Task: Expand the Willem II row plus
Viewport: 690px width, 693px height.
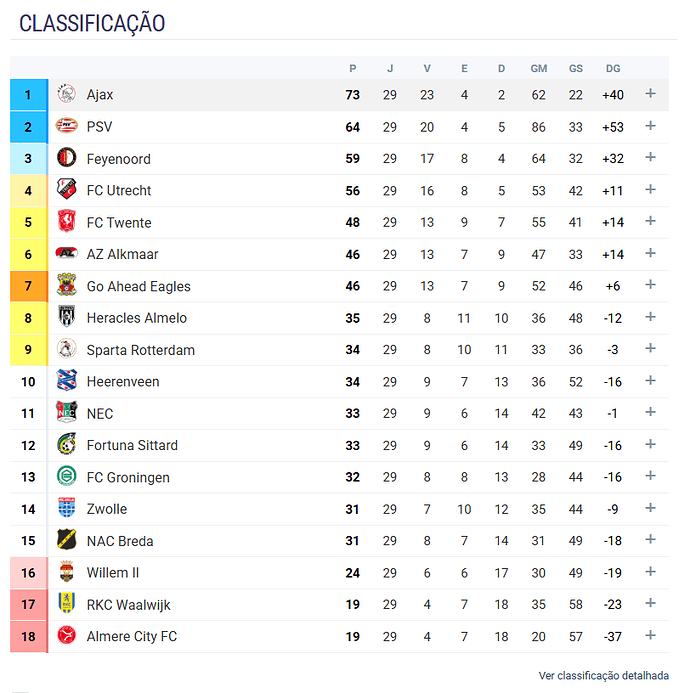Action: click(650, 572)
